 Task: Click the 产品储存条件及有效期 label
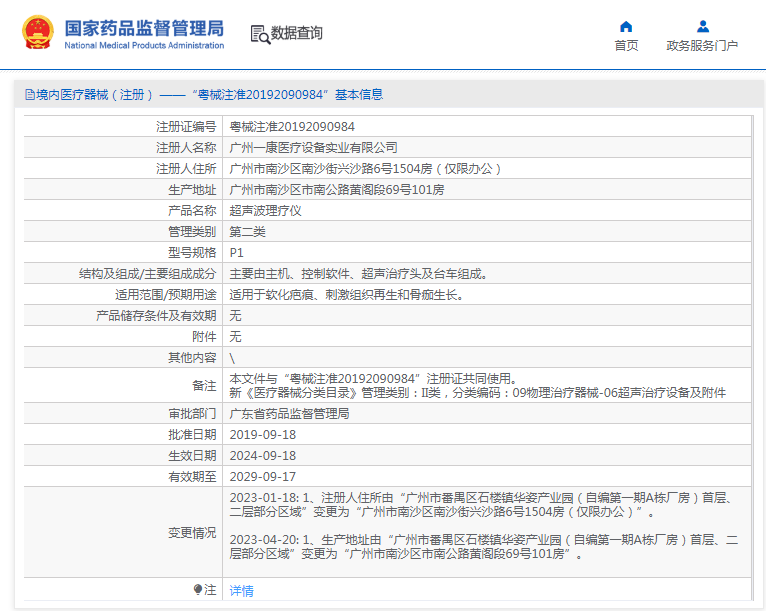click(156, 316)
